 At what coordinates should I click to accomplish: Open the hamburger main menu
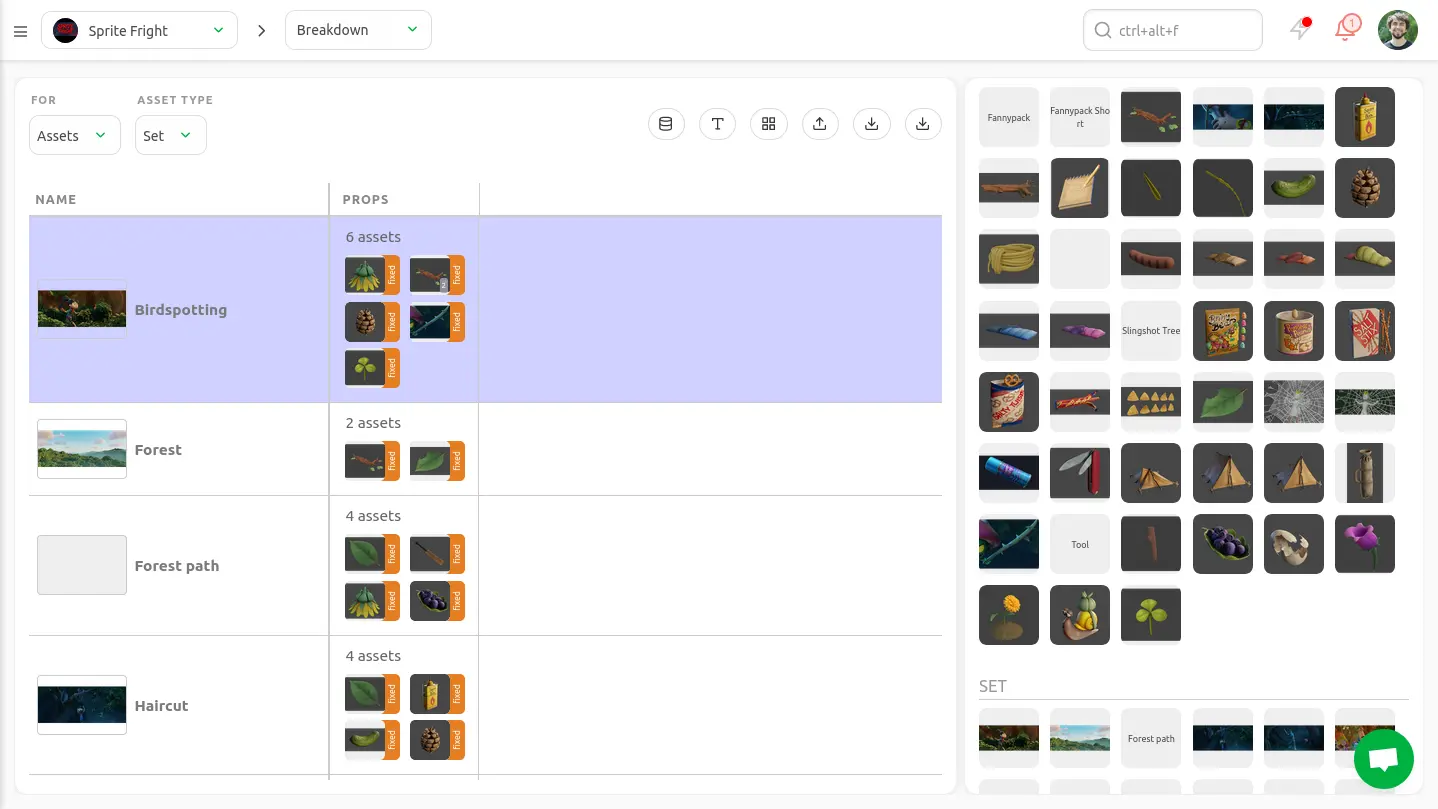tap(20, 31)
